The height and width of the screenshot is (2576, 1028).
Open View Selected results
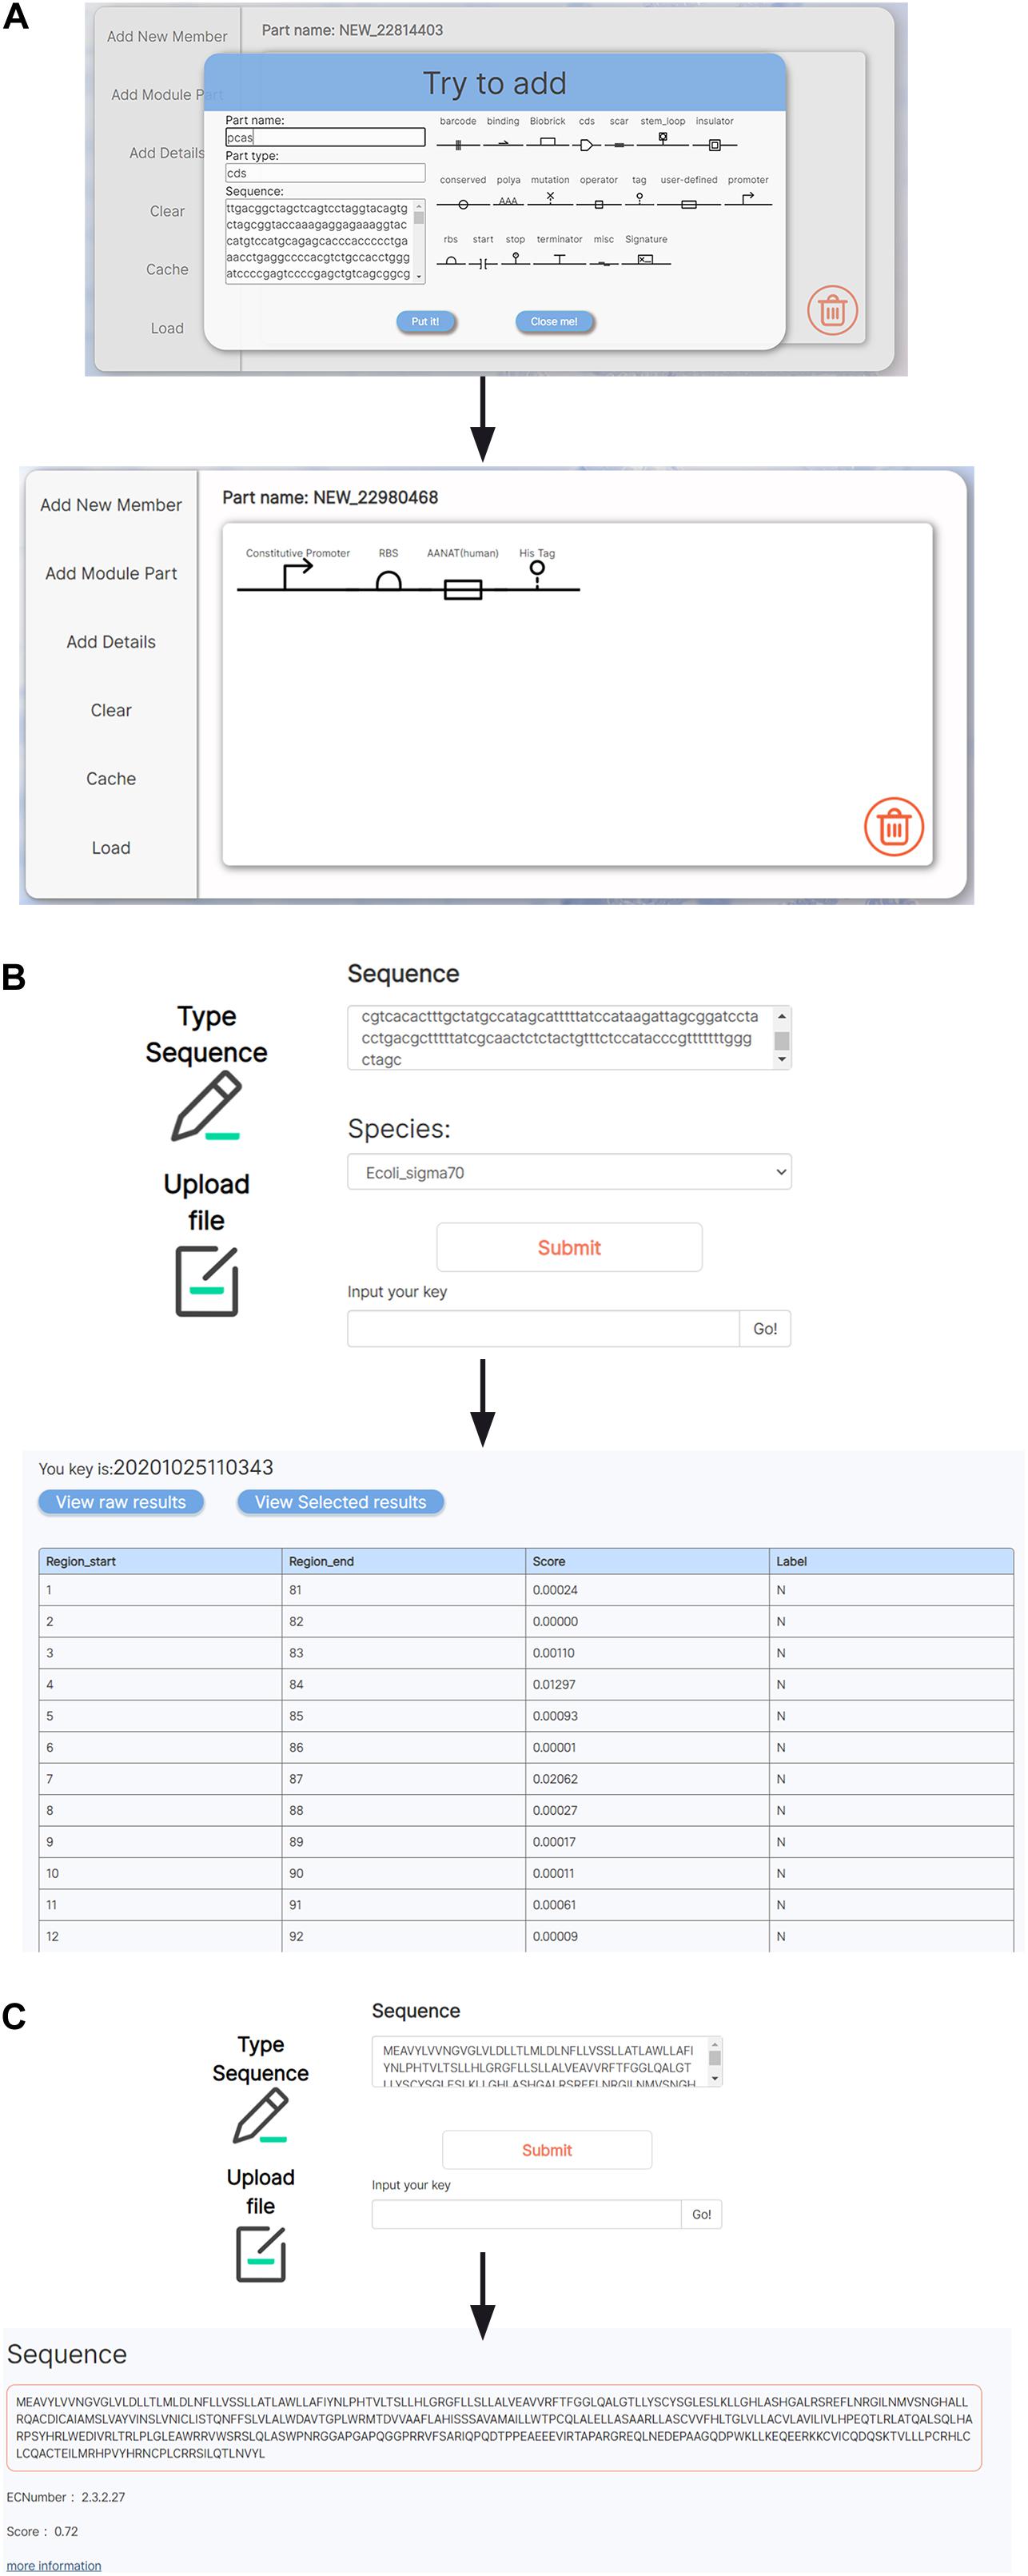click(x=340, y=1502)
